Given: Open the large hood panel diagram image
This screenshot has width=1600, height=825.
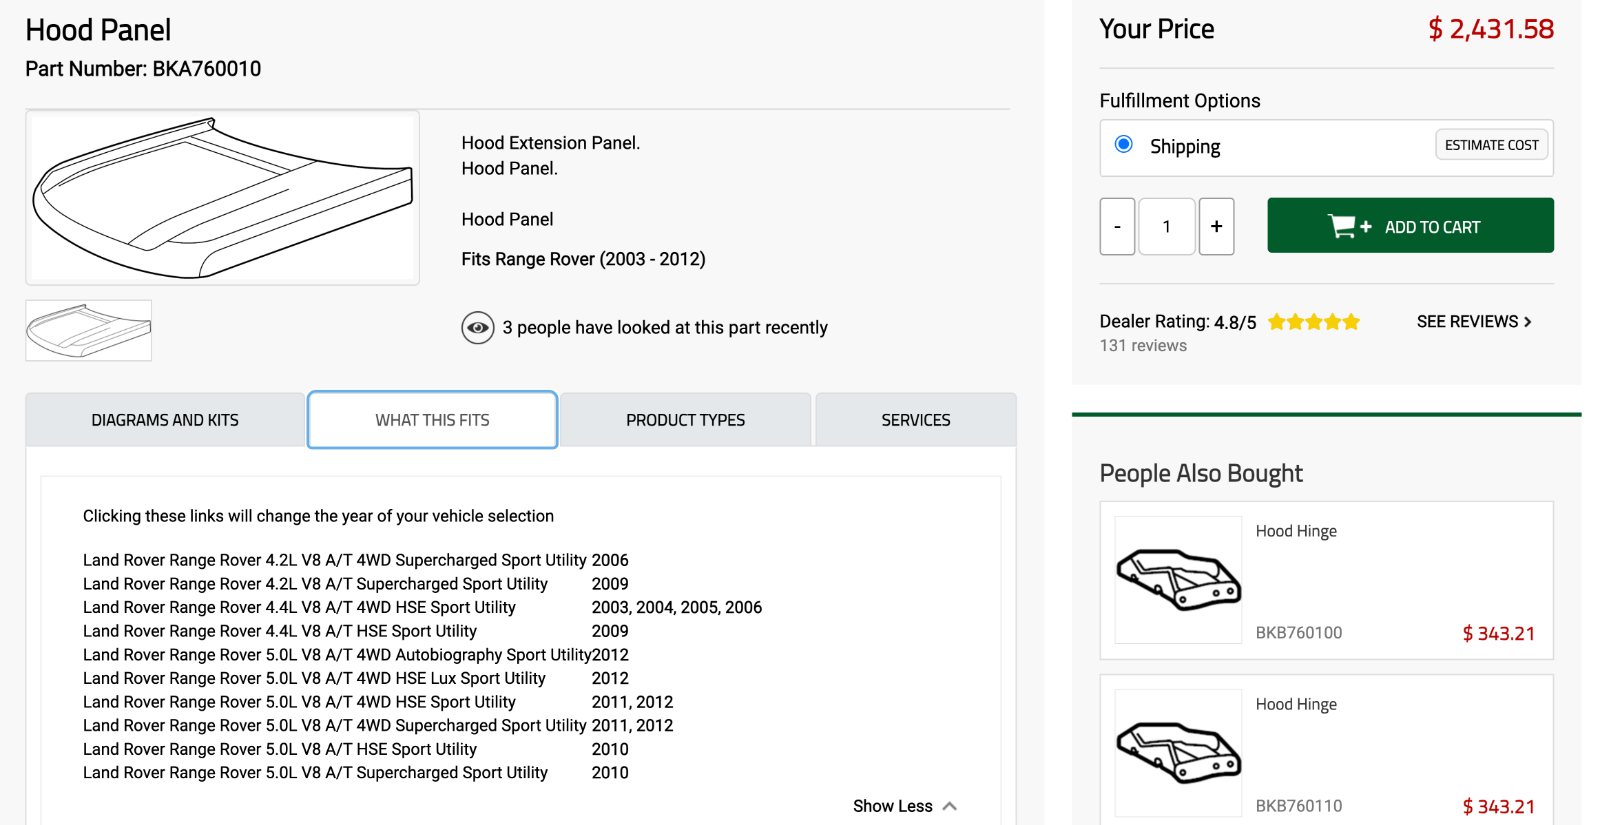Looking at the screenshot, I should pos(222,198).
